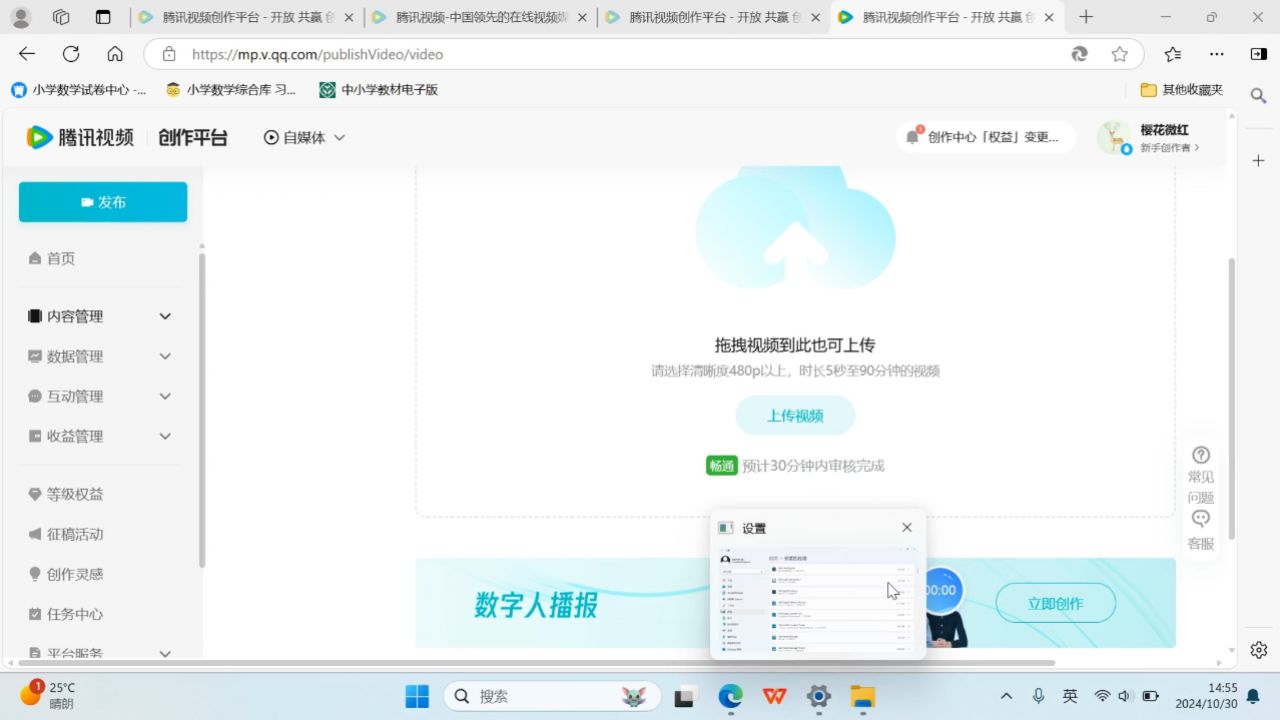Click the browser refresh icon
The width and height of the screenshot is (1280, 720).
tap(71, 54)
